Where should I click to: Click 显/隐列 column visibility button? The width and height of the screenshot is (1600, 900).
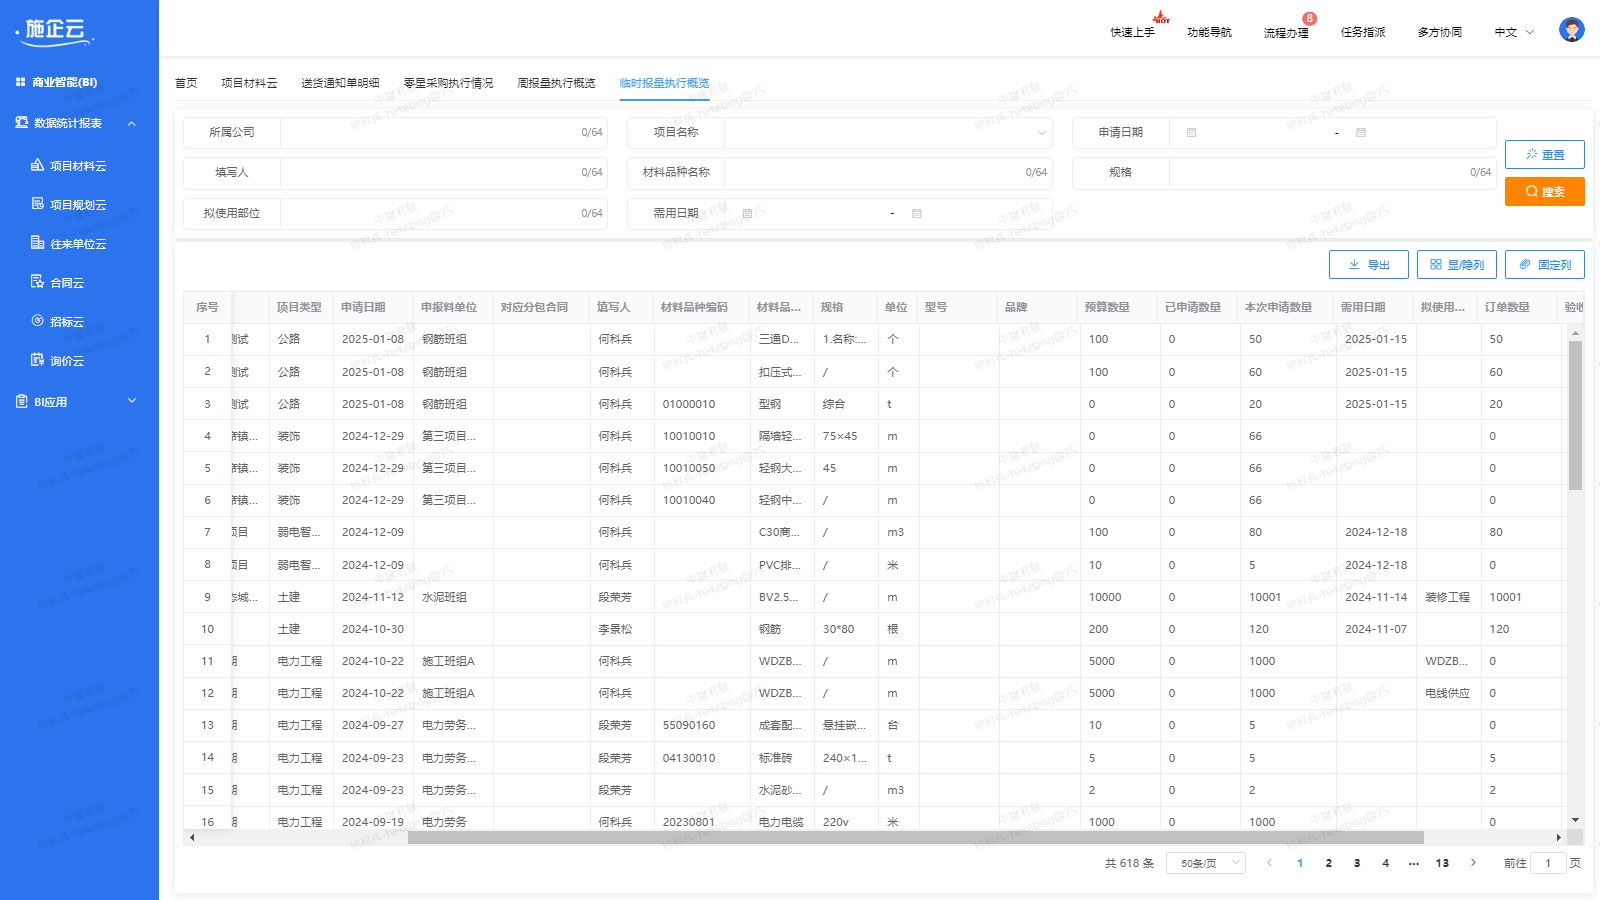coord(1456,264)
